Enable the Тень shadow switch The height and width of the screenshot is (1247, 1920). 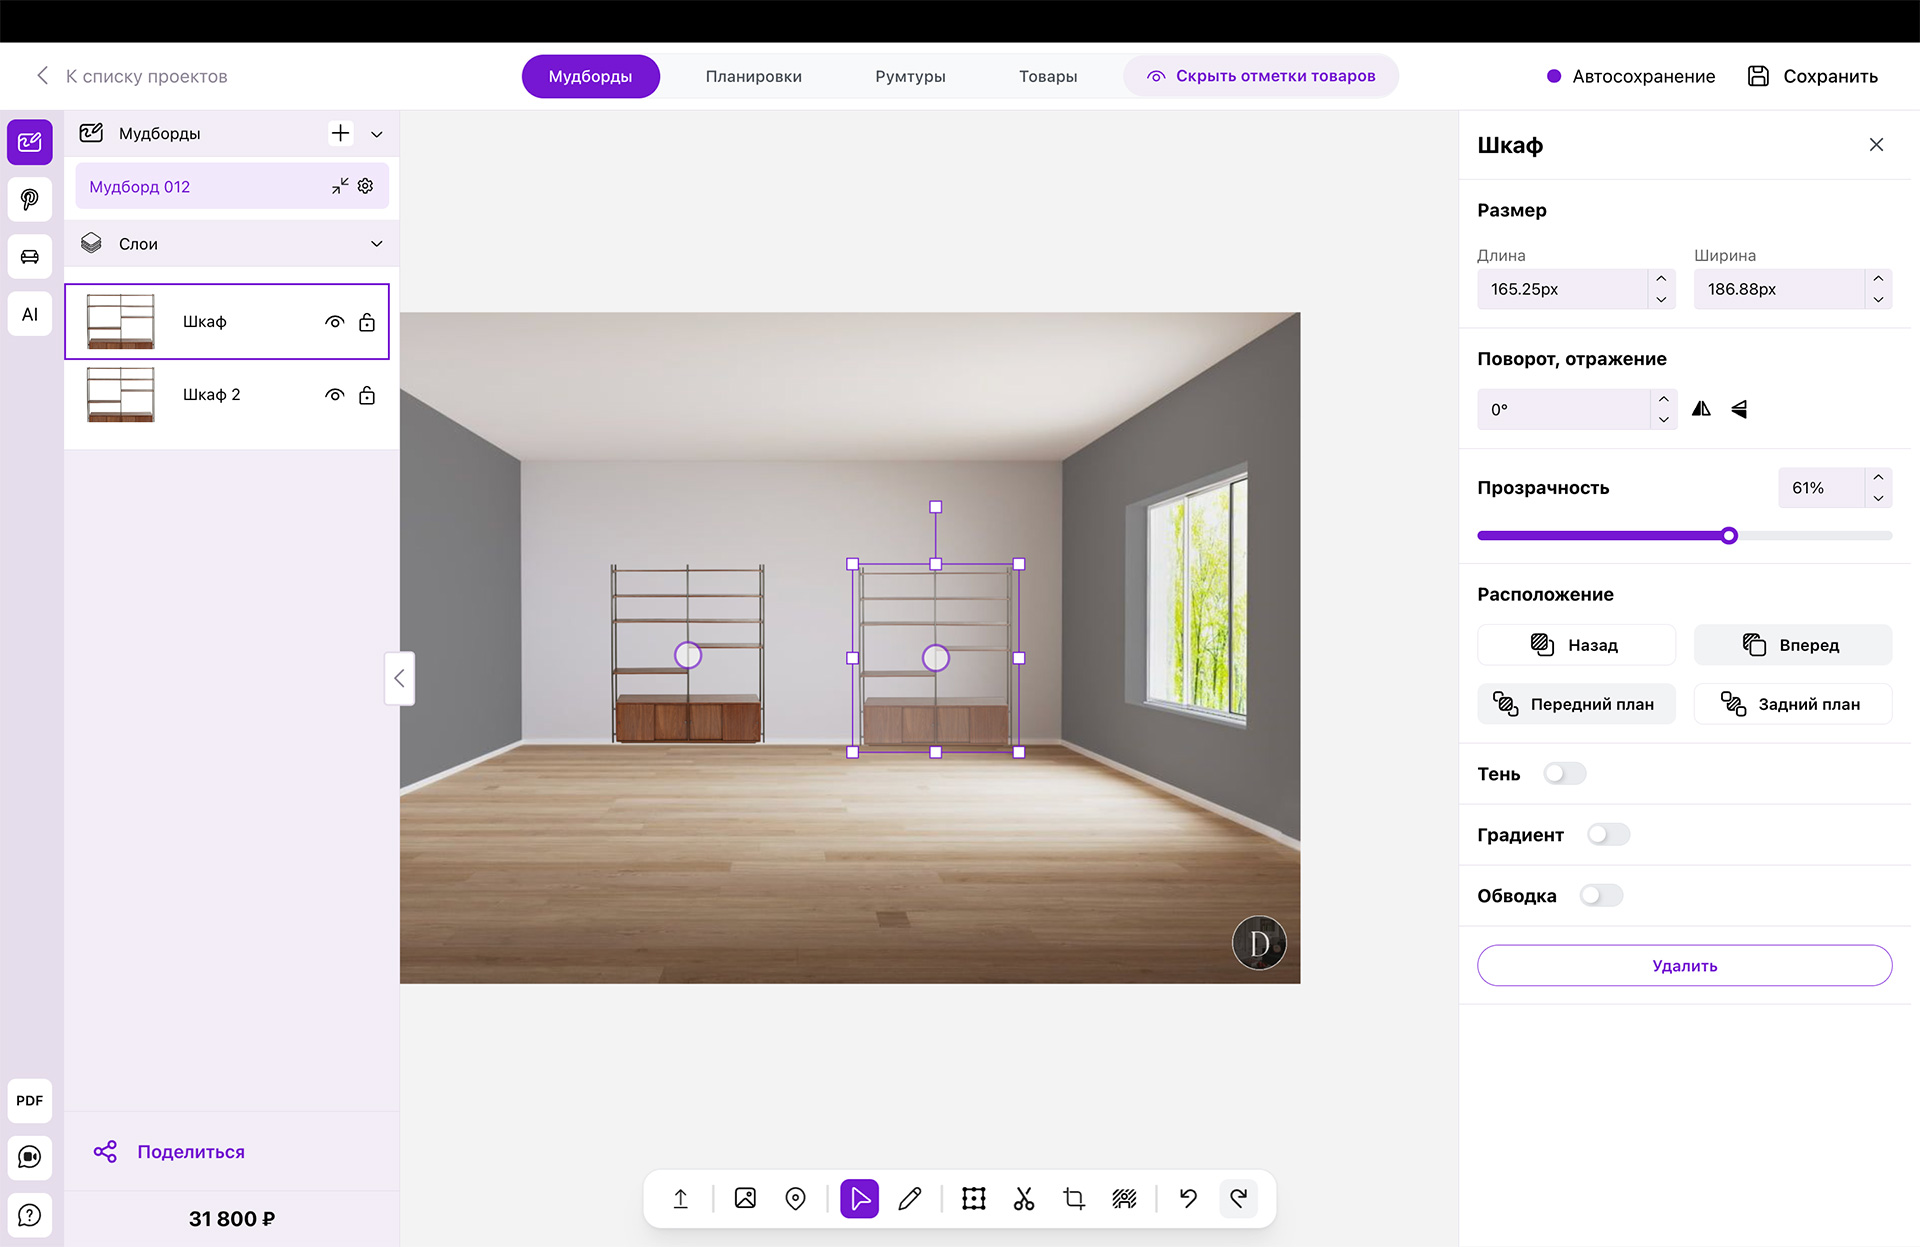[1565, 773]
